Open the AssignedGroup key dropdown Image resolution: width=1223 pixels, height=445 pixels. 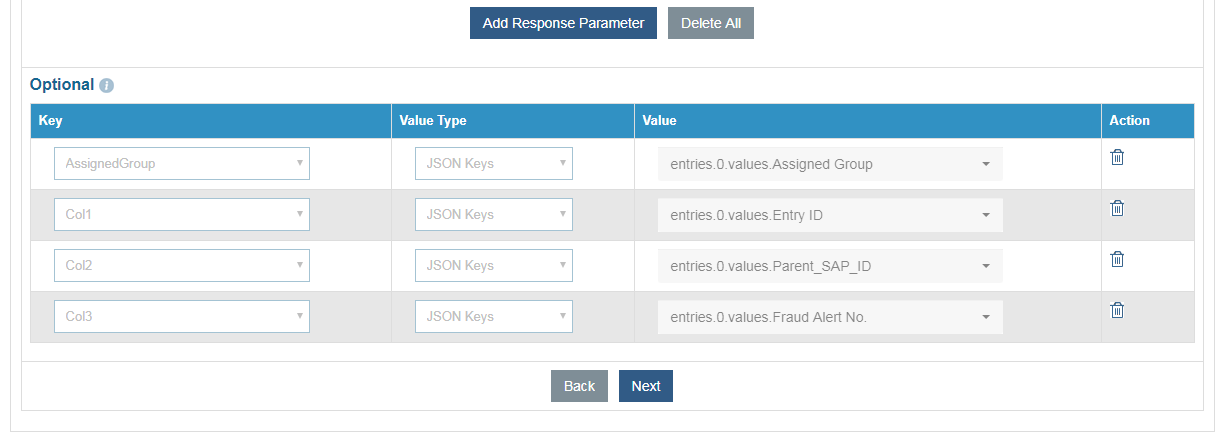[x=182, y=164]
